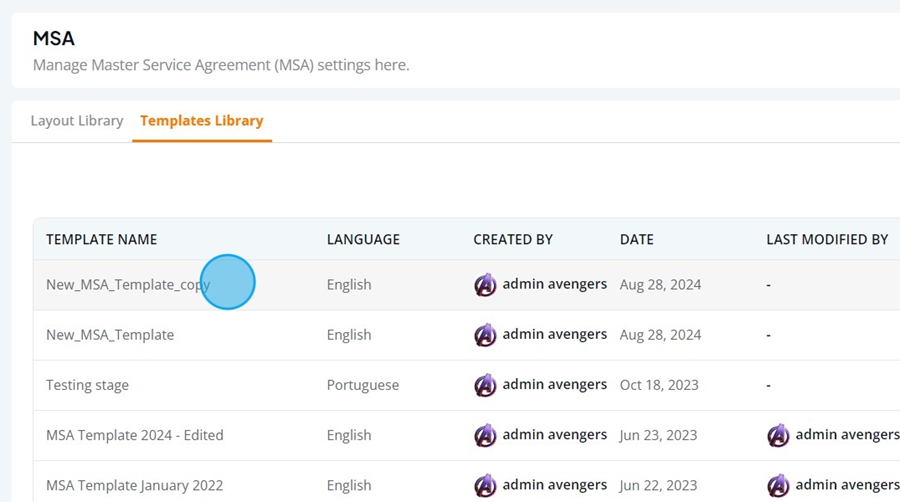Select the Templates Library tab
Viewport: 900px width, 502px height.
(201, 120)
